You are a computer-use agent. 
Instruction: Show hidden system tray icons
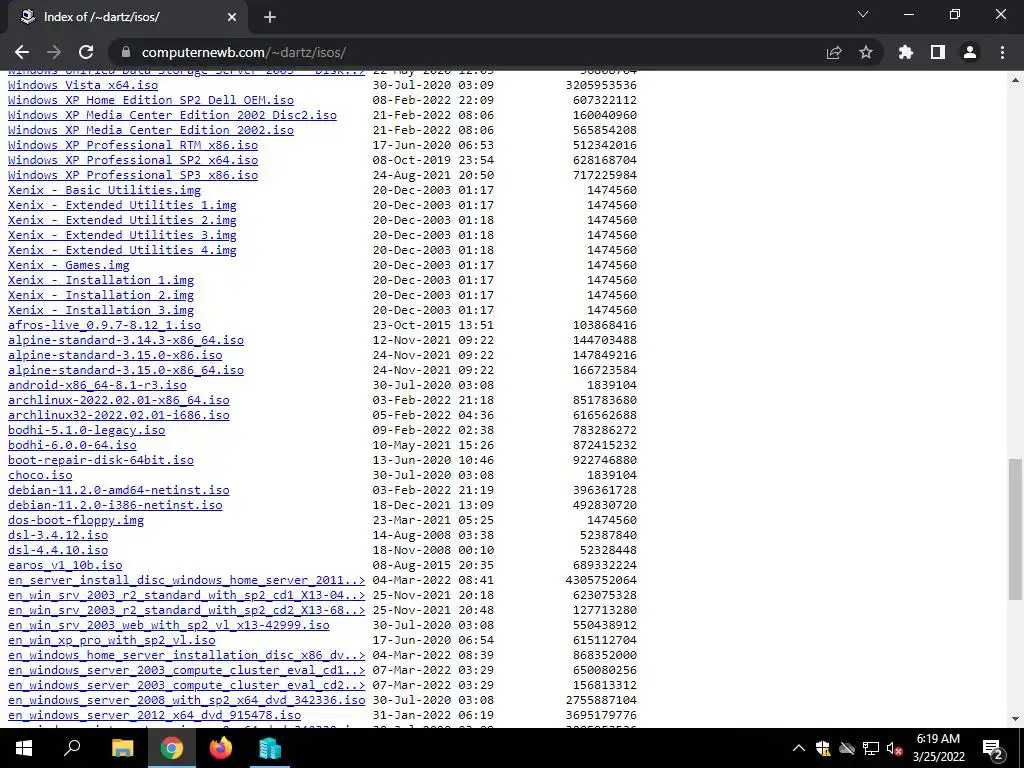point(799,748)
